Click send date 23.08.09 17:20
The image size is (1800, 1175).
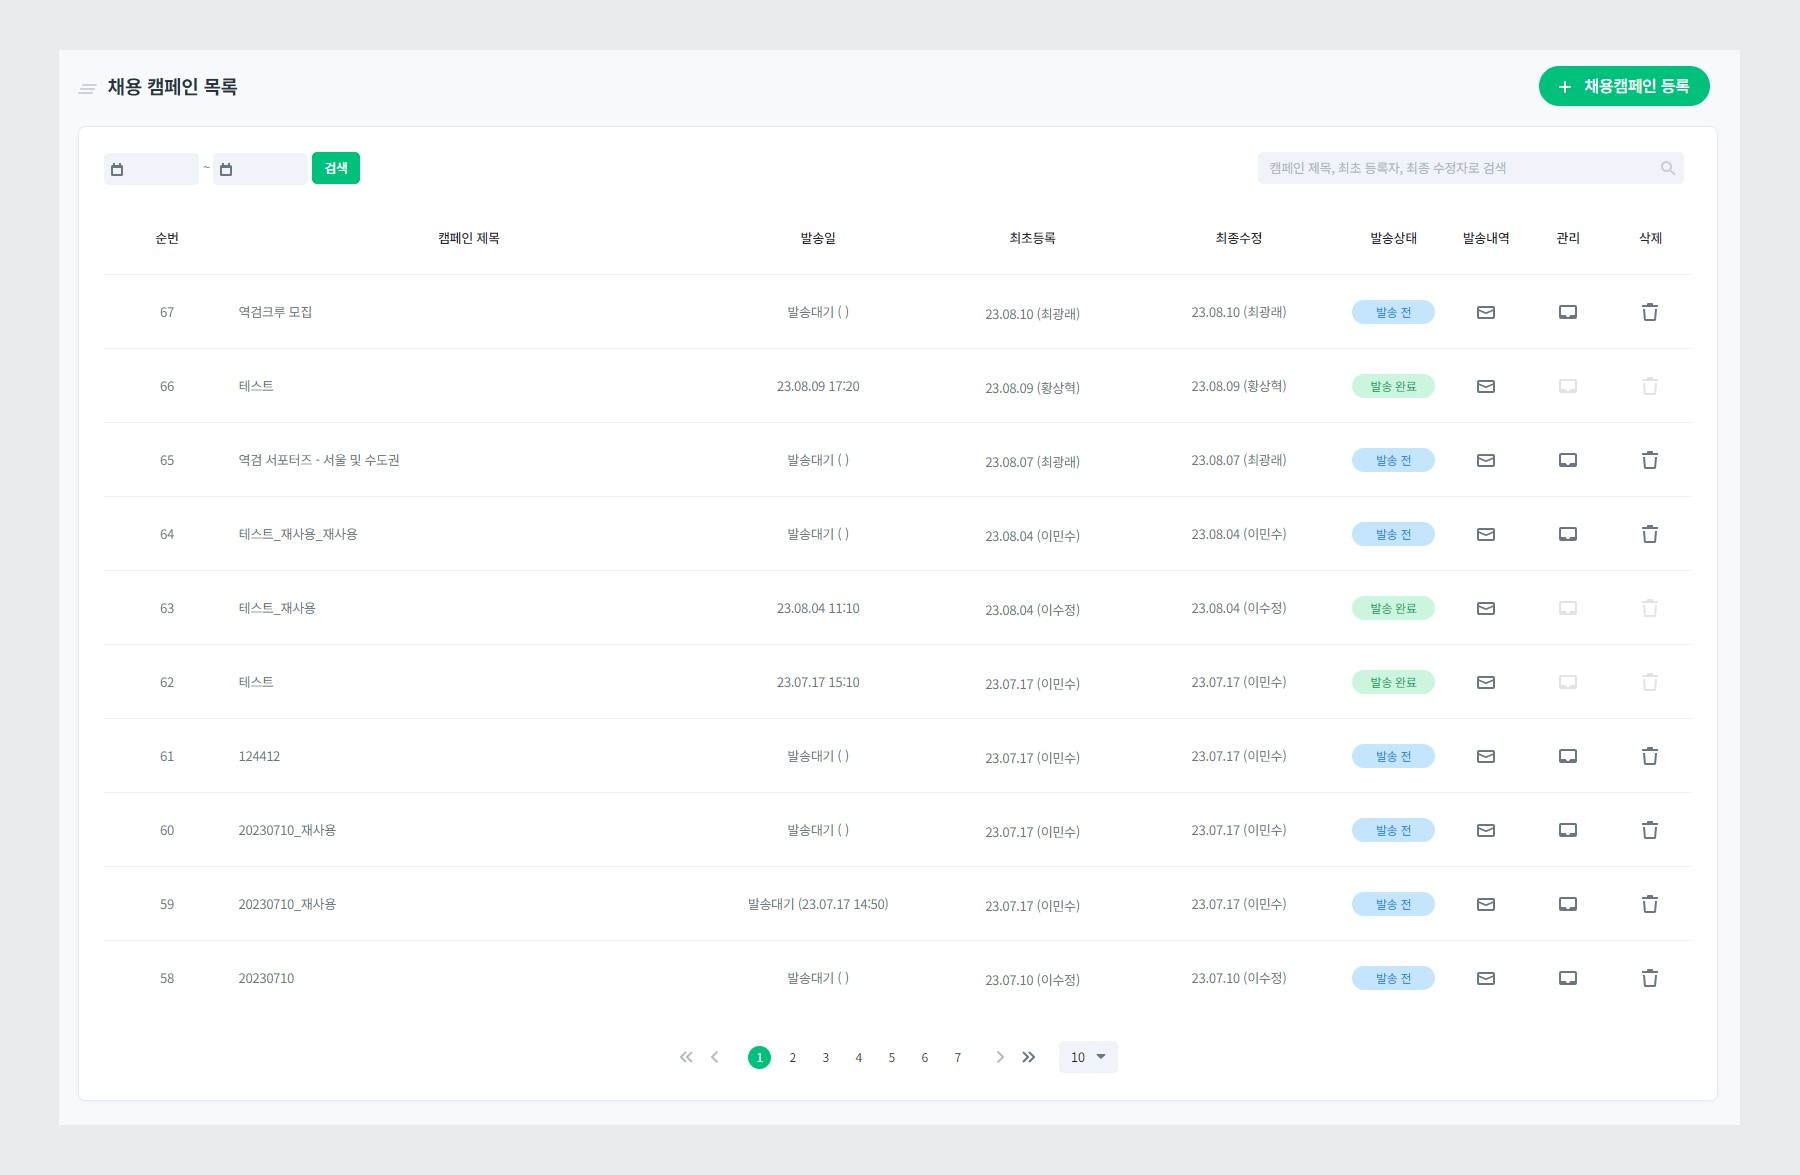pos(818,386)
